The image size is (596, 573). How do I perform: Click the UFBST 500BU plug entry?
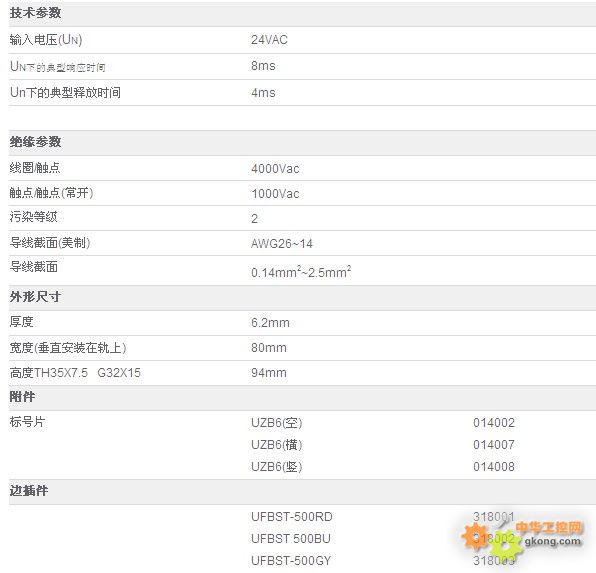click(x=291, y=539)
